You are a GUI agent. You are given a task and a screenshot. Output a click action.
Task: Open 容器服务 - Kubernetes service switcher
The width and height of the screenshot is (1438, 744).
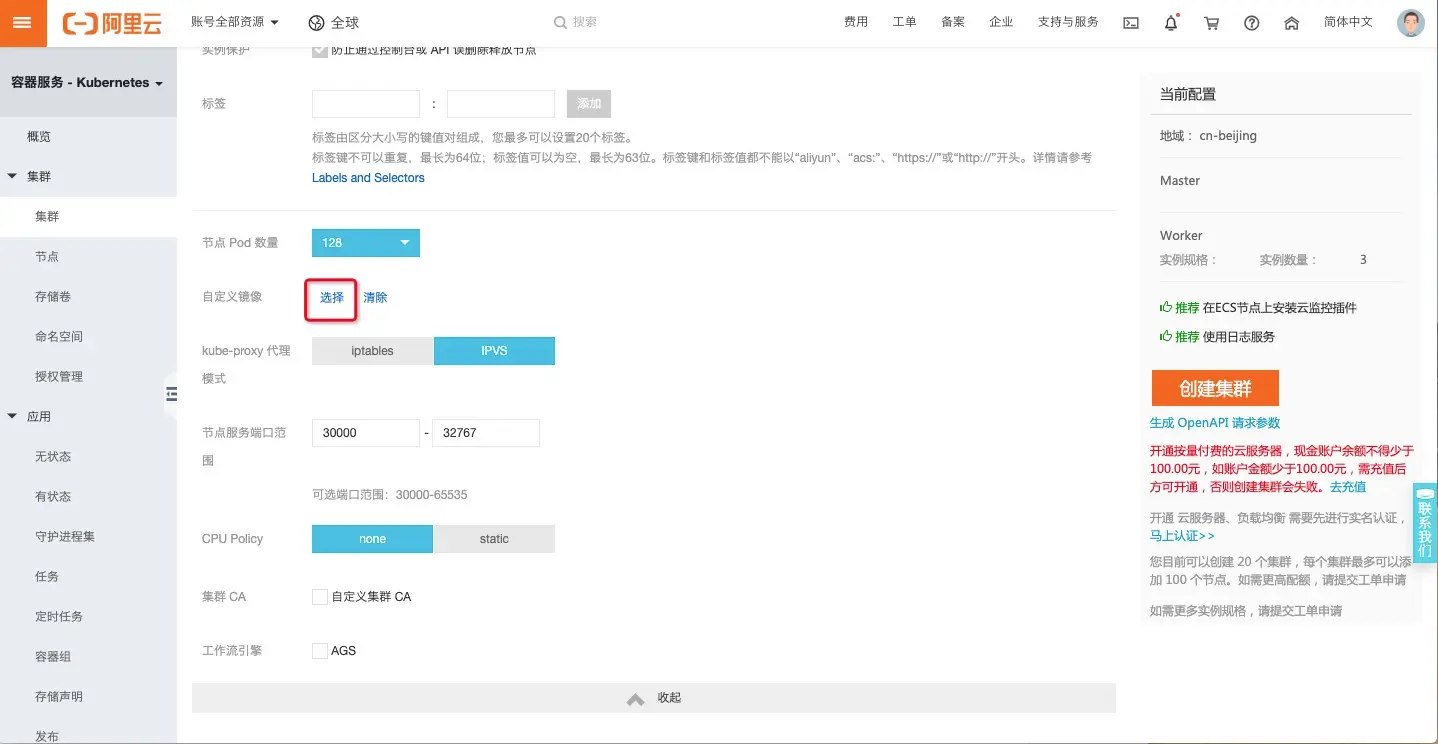point(87,83)
